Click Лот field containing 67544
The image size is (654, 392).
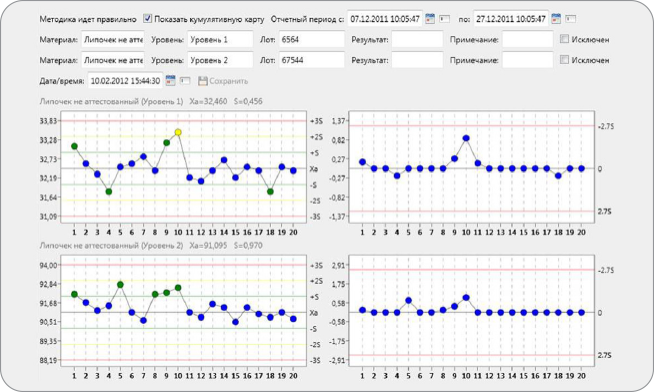[x=312, y=60]
